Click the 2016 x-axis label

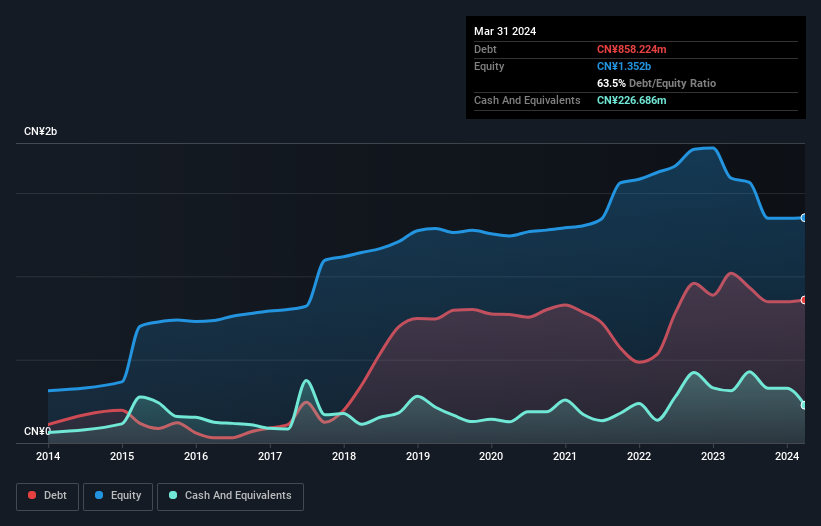coord(196,456)
